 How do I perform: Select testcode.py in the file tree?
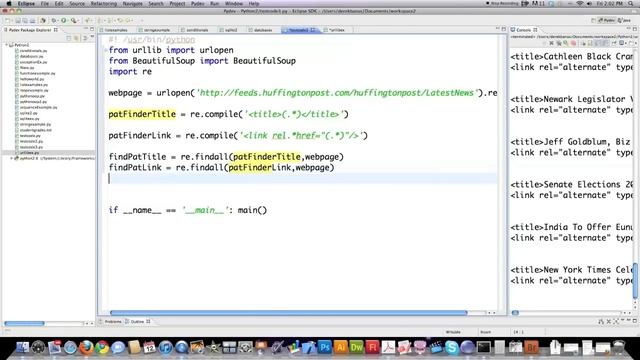(x=30, y=136)
